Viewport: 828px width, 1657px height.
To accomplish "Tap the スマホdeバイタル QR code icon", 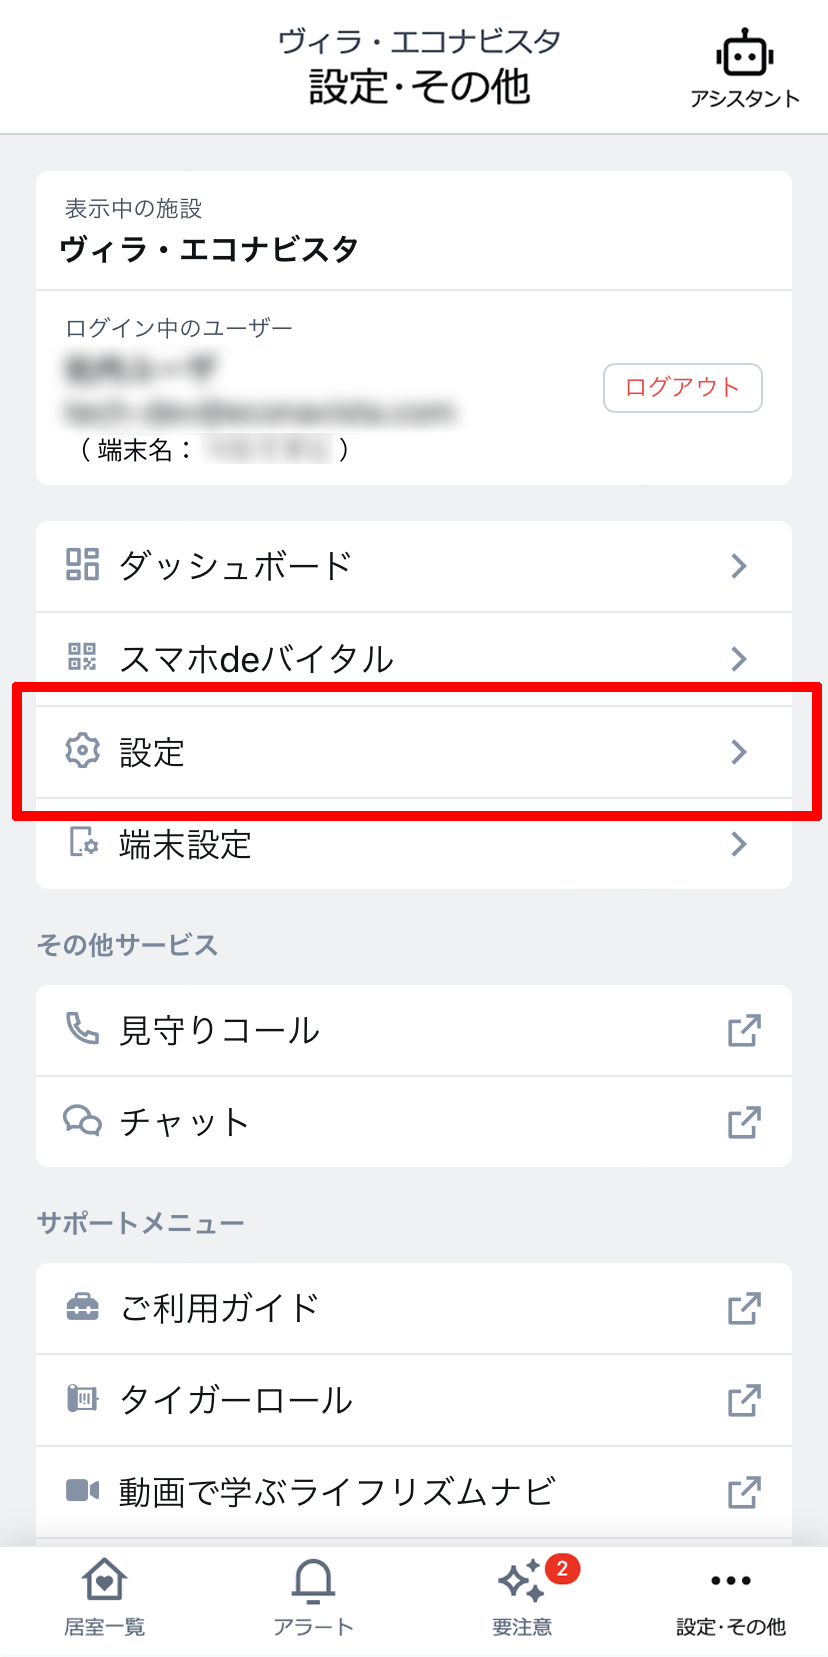I will coord(82,657).
